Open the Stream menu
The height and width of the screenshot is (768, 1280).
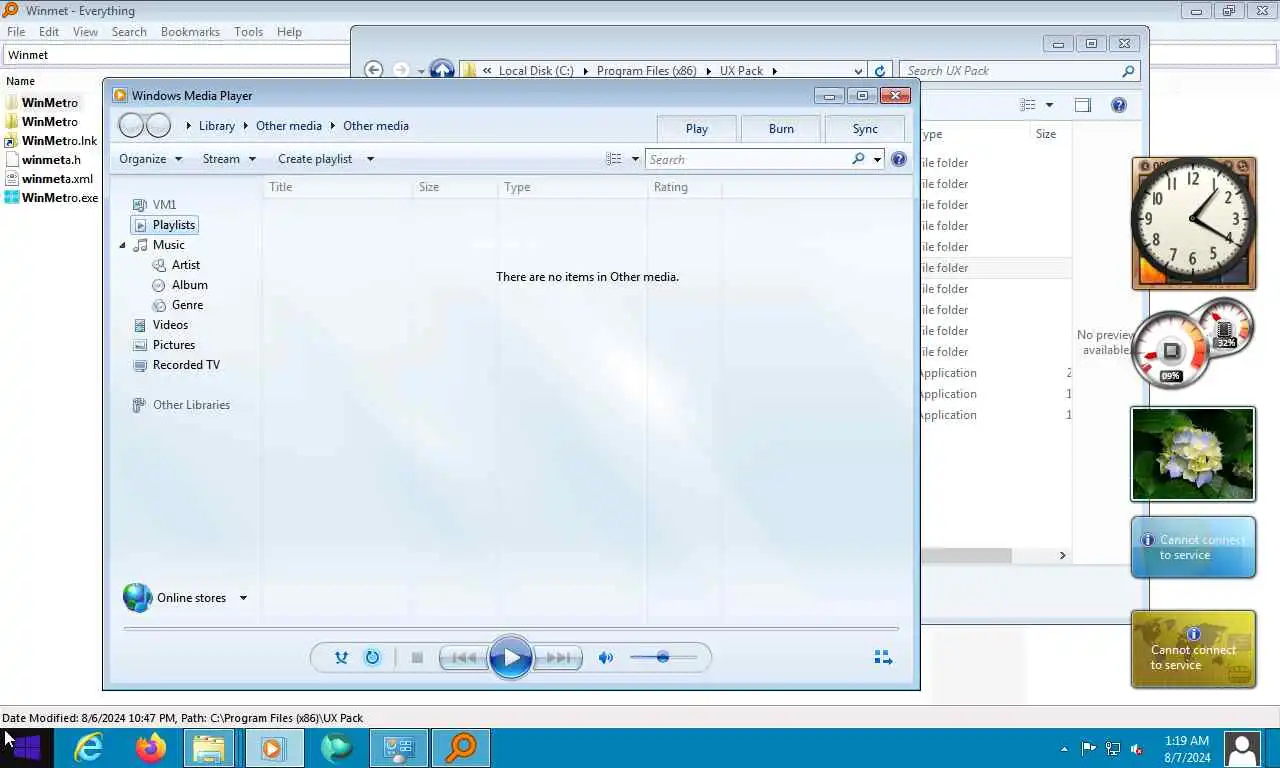[x=229, y=159]
